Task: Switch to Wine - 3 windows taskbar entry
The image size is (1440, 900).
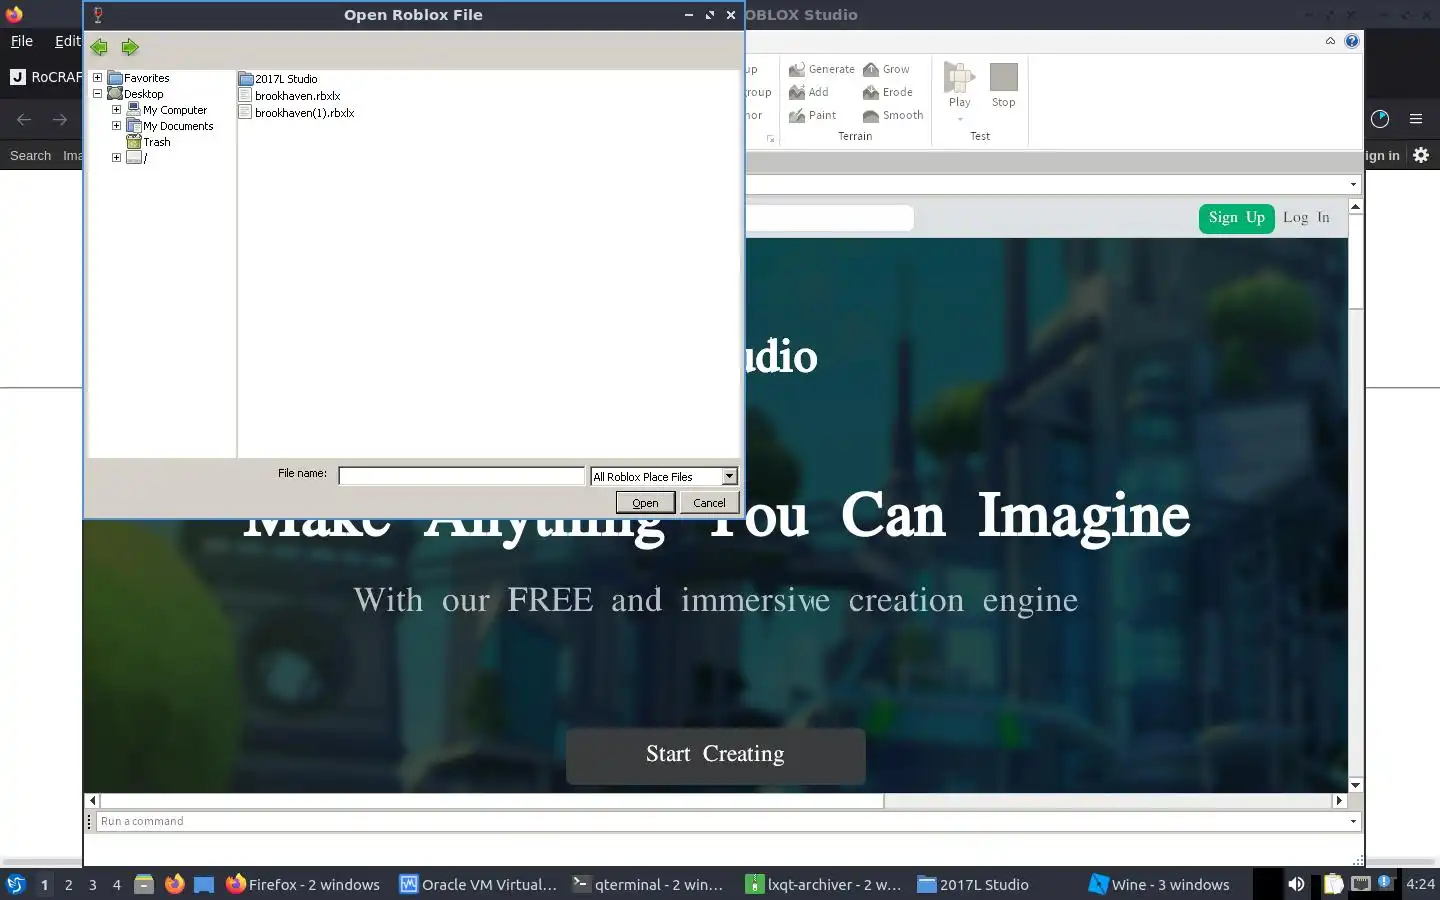Action: (x=1159, y=884)
